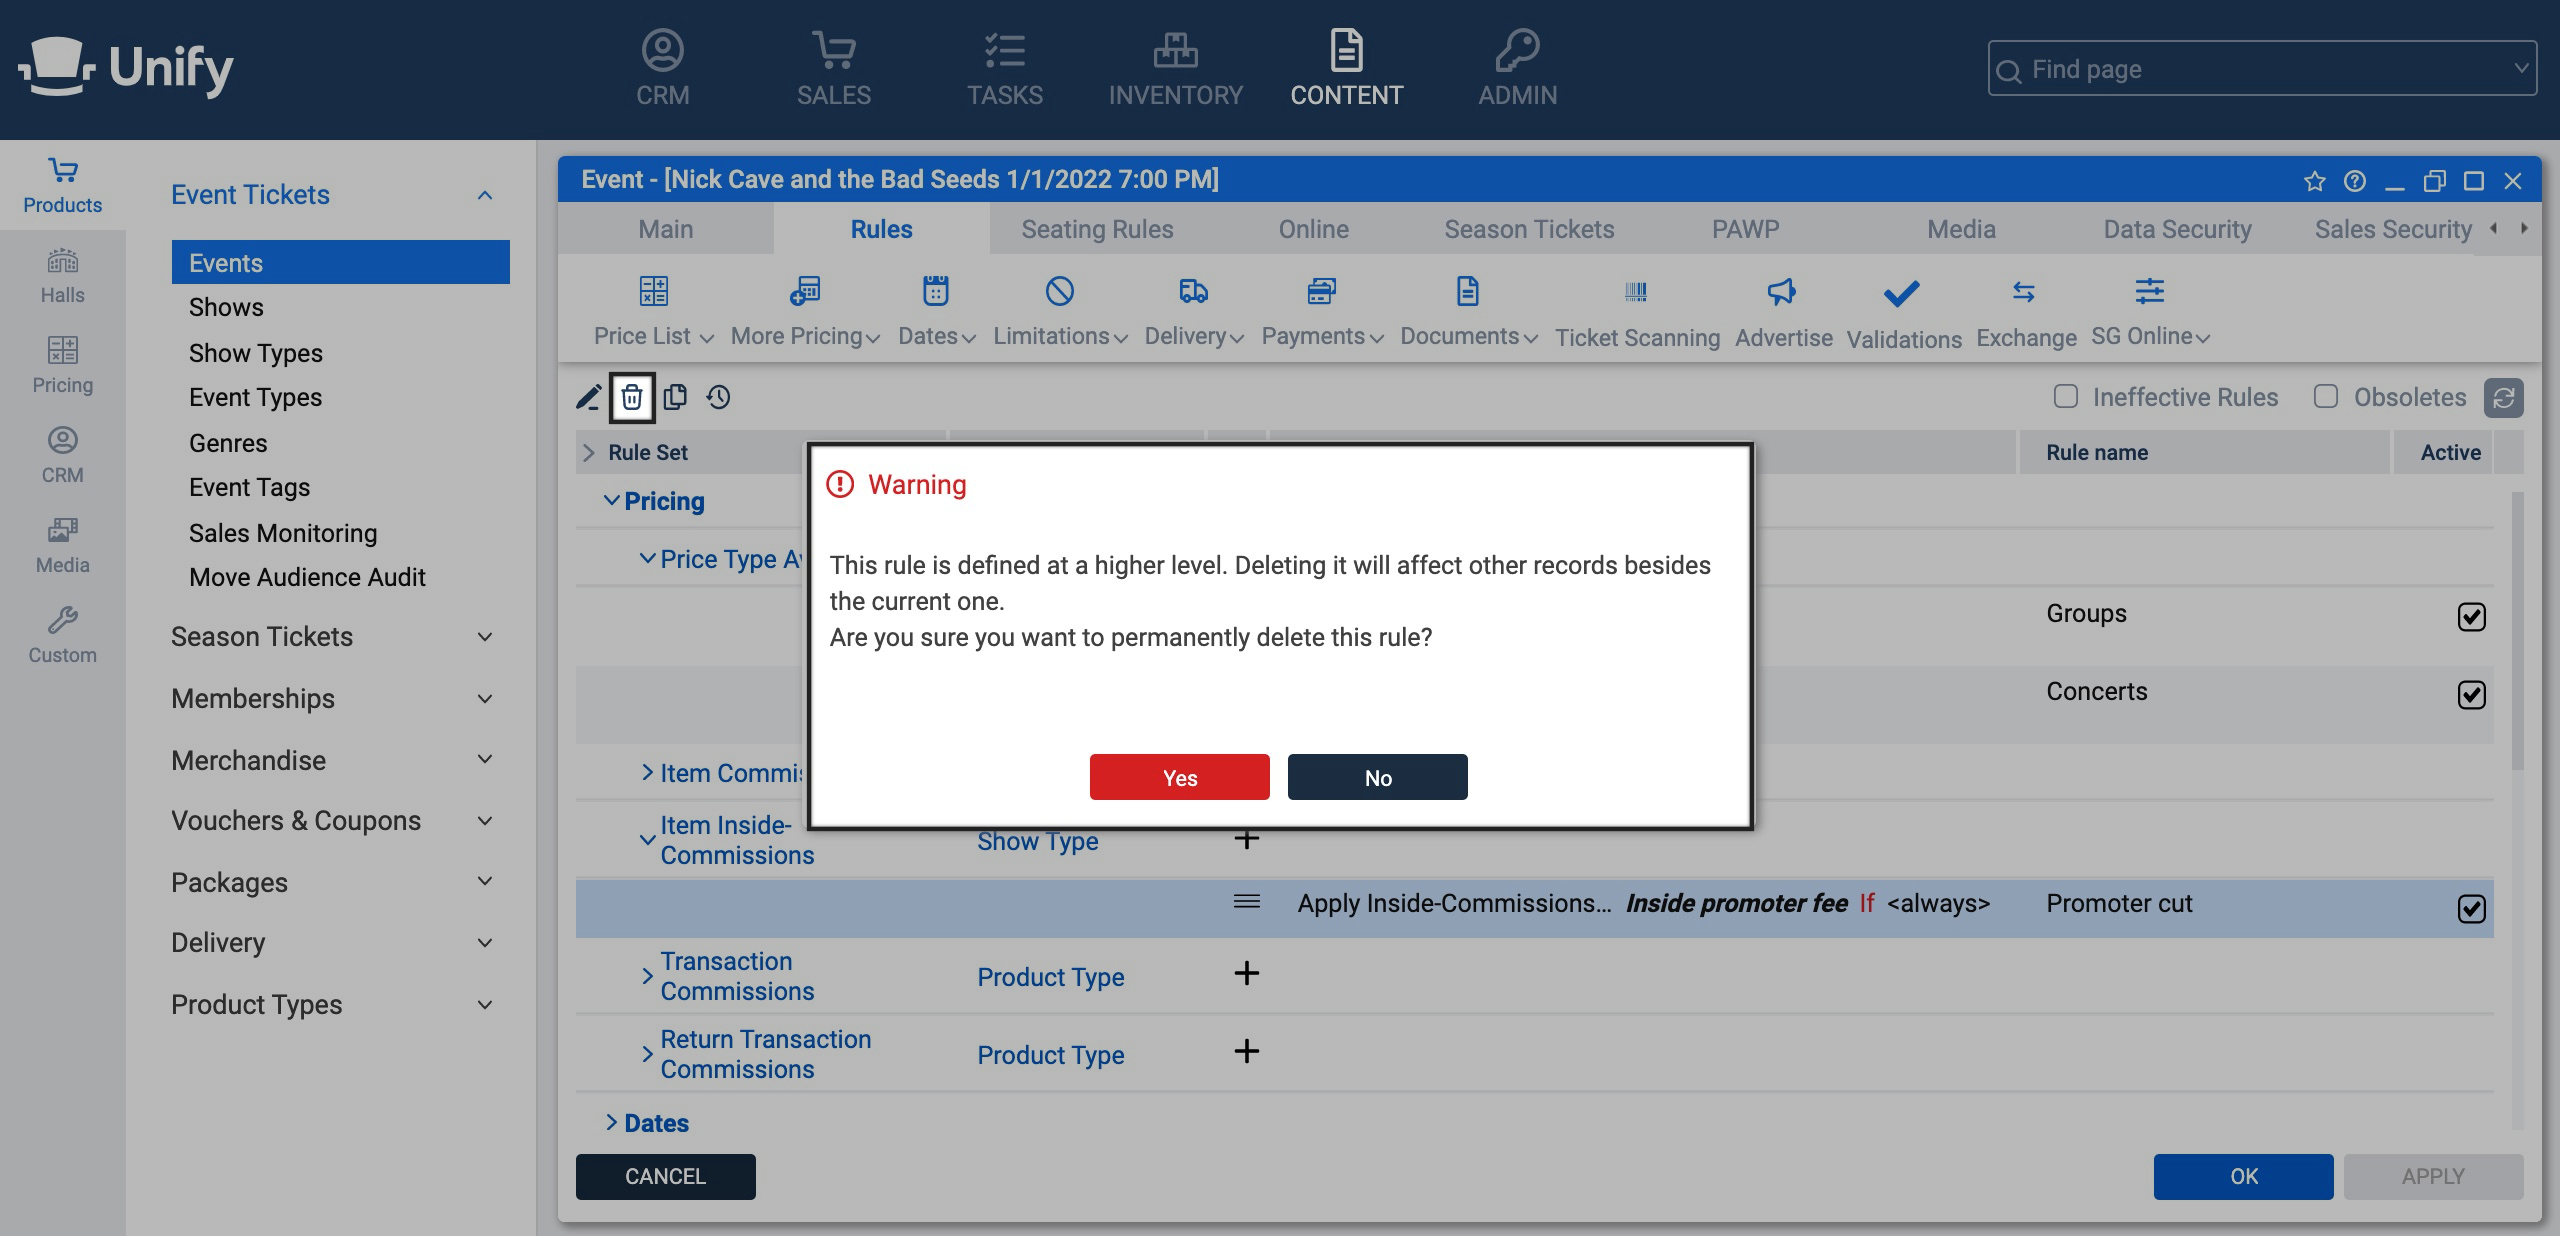
Task: Click the duplicate rule icon
Action: pyautogui.click(x=675, y=397)
